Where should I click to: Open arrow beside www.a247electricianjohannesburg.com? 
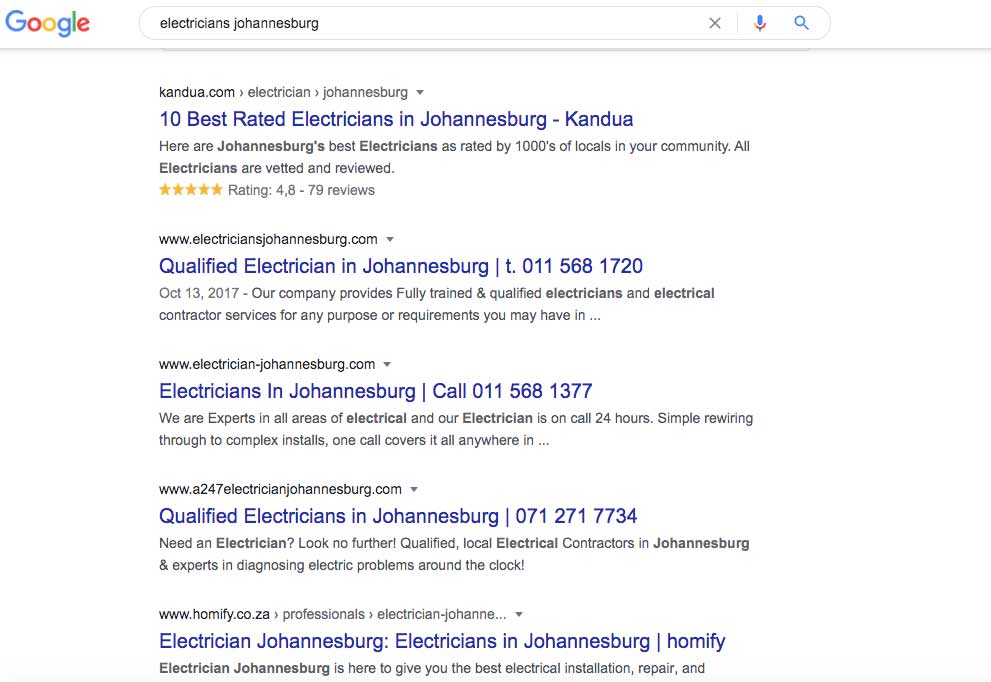pos(414,490)
